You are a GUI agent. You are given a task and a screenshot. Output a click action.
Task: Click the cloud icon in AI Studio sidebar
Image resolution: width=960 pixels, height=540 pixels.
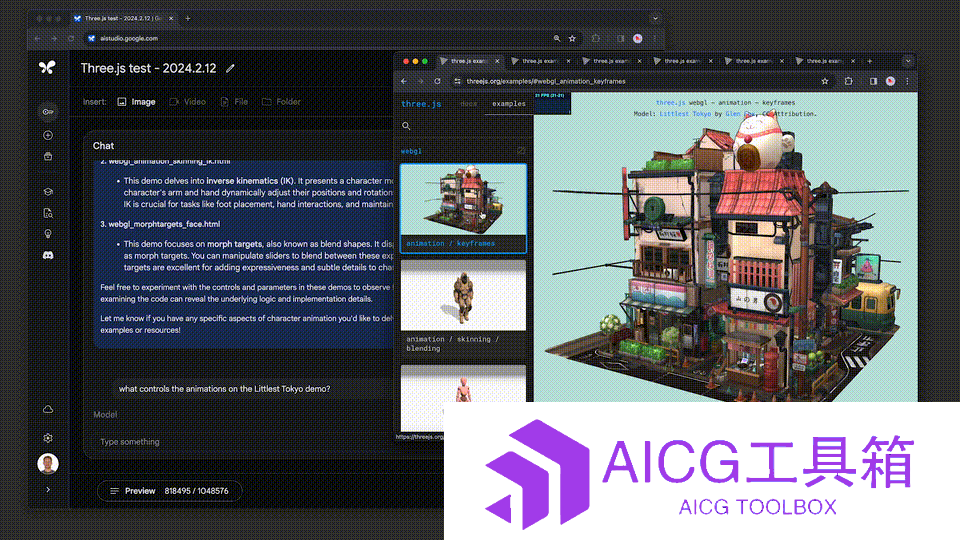(48, 409)
